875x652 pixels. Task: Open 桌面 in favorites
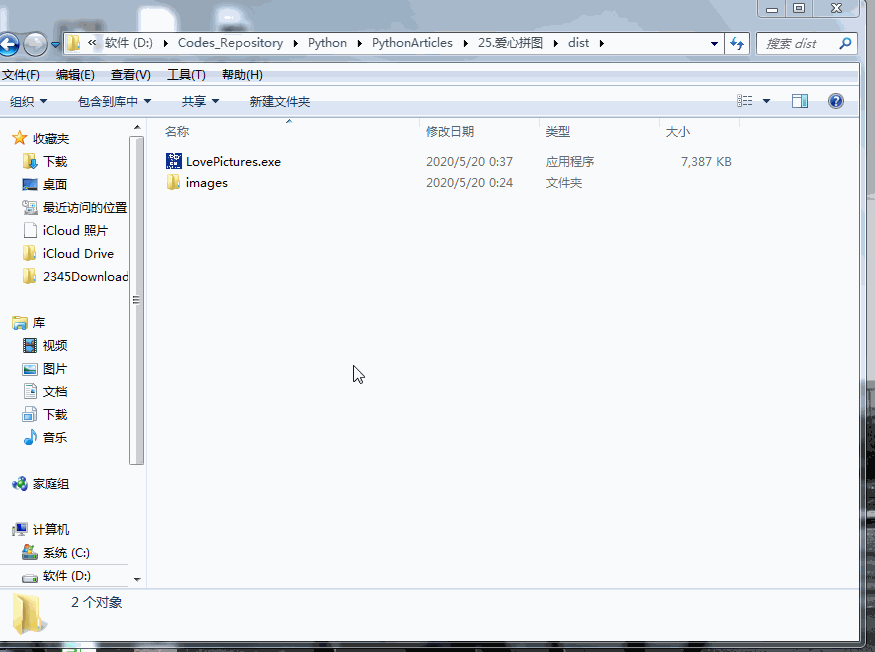(55, 184)
